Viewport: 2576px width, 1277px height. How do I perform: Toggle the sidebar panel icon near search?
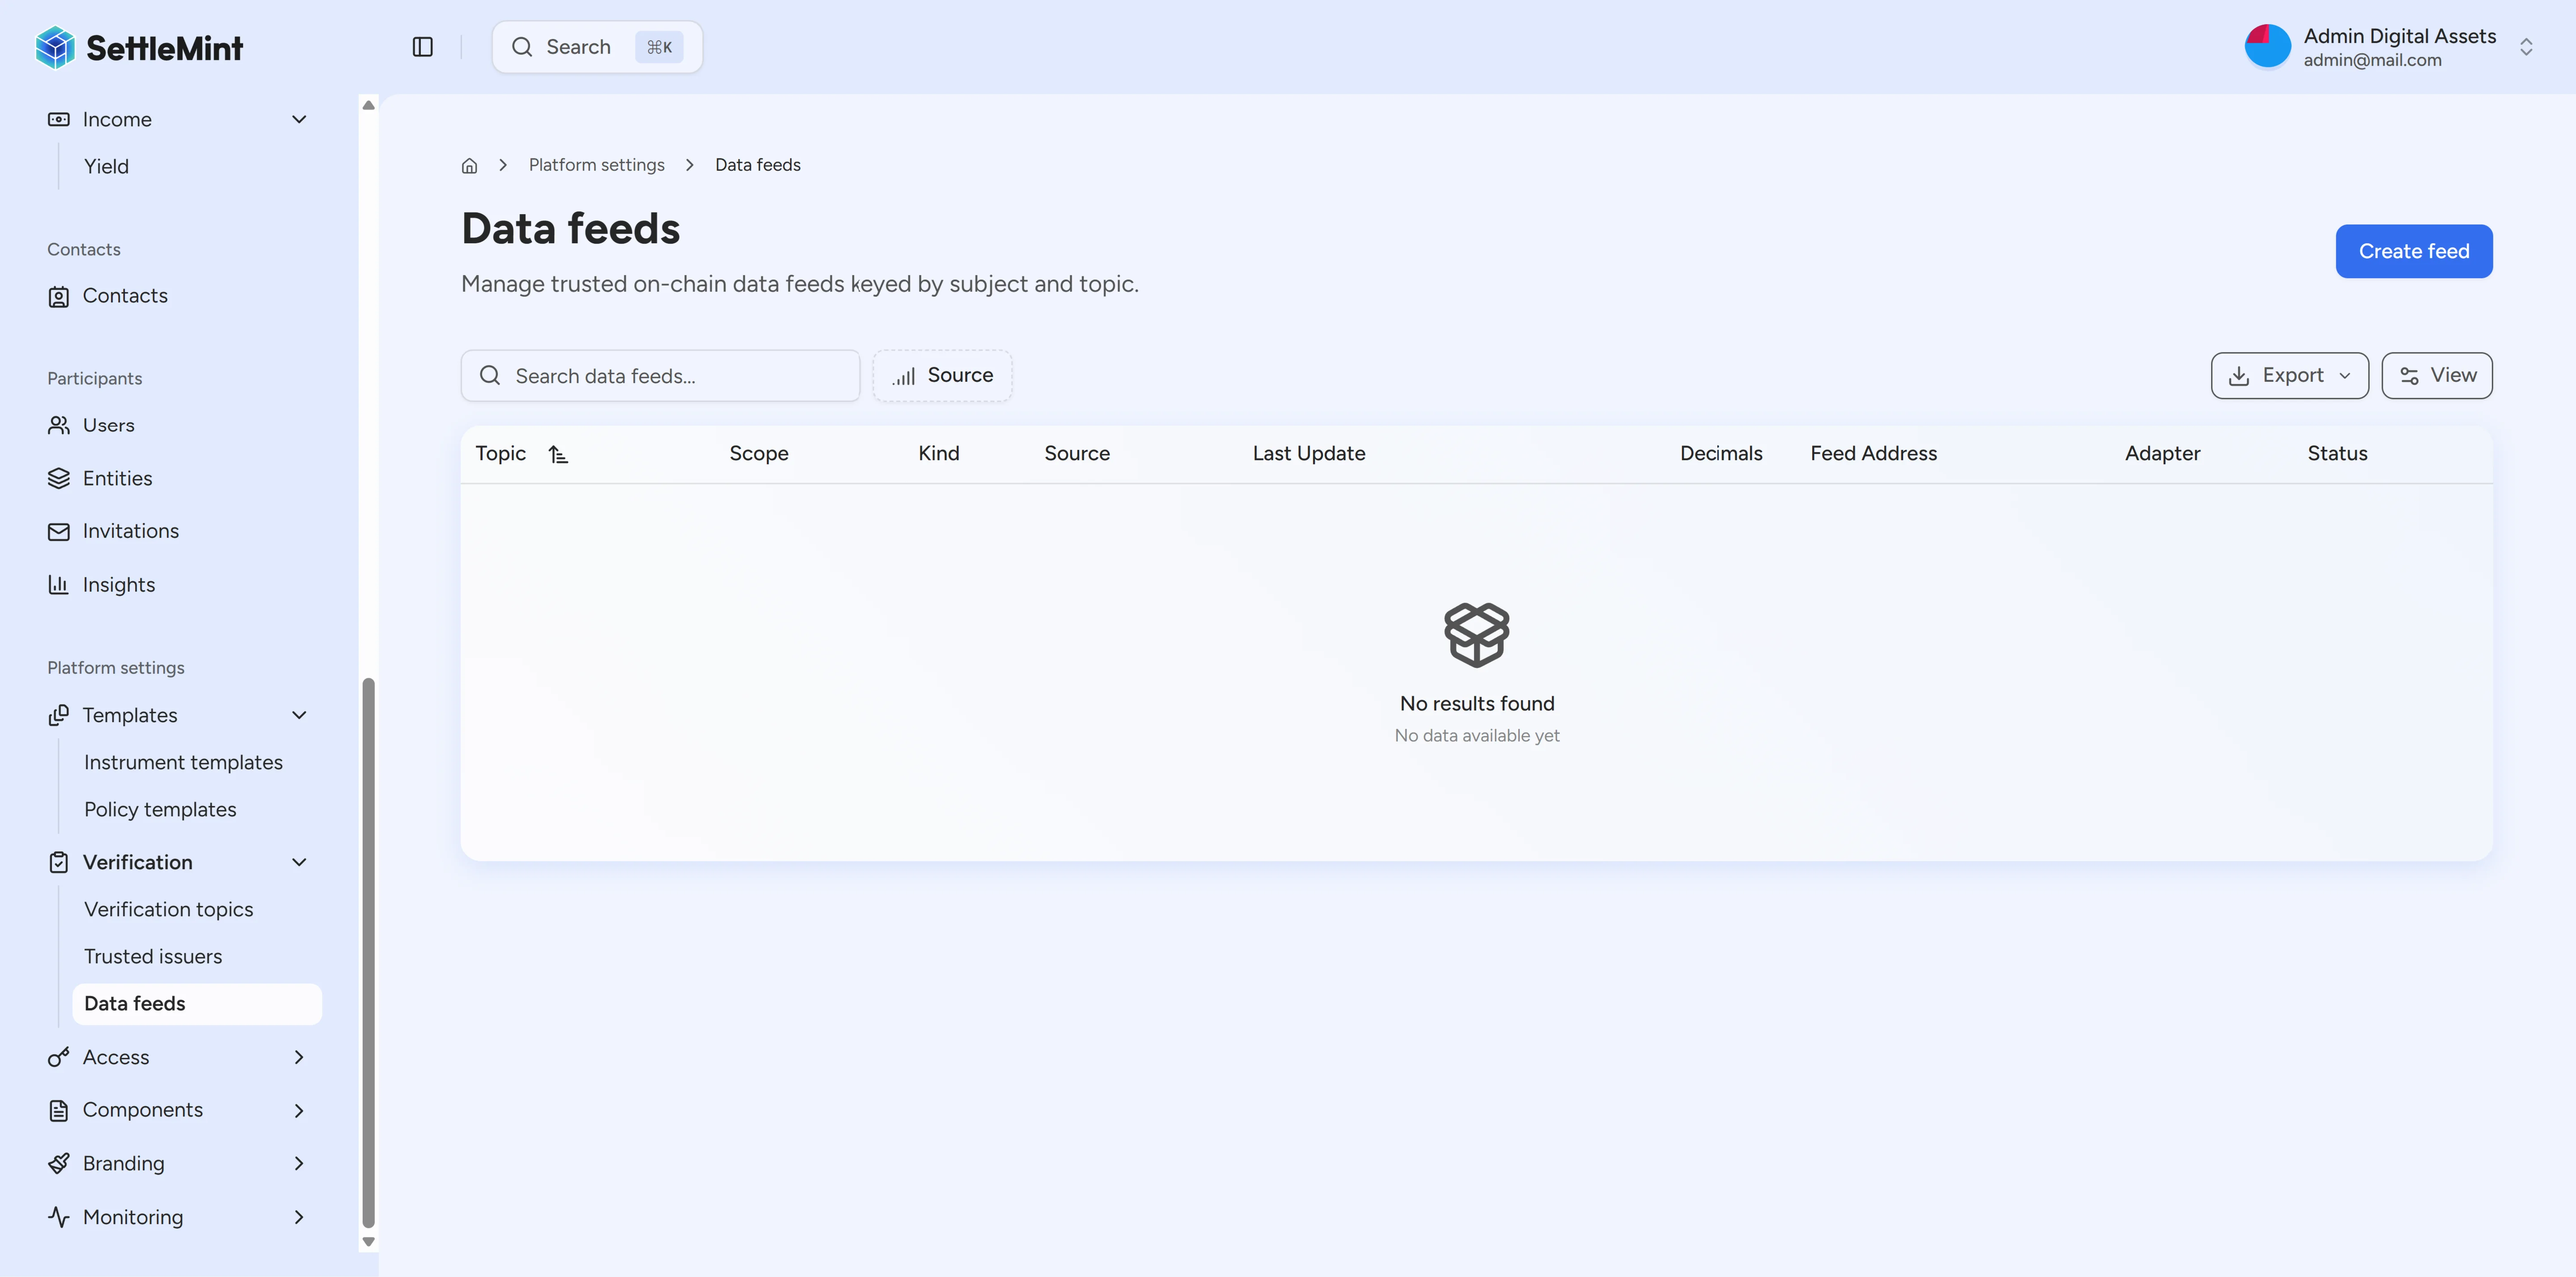[x=422, y=46]
